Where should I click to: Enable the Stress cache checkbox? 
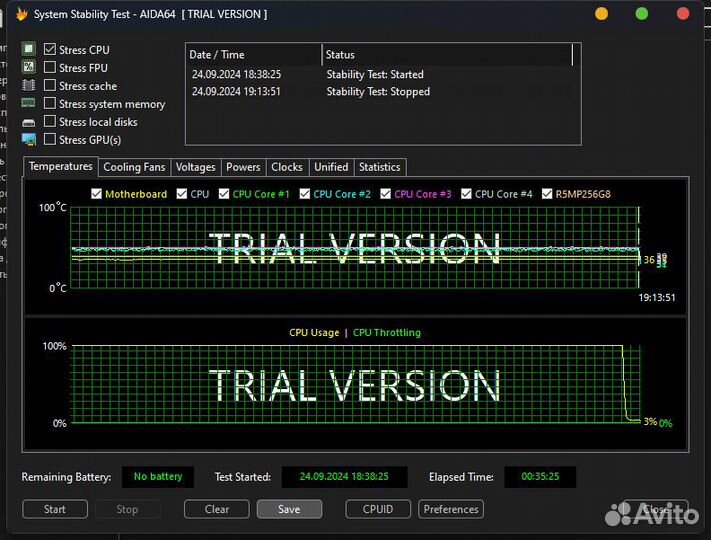[50, 85]
